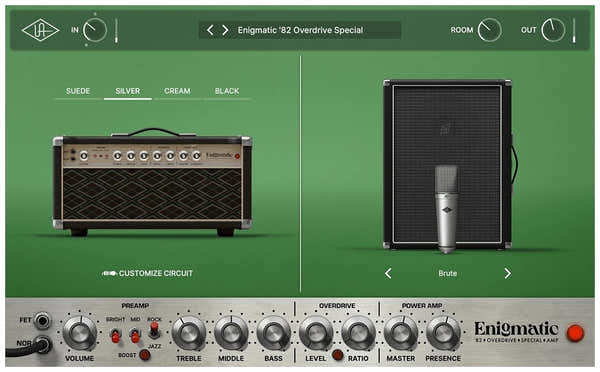Viewport: 600px width, 372px height.
Task: Open the Enigmatic '82 Overdrive Special preset name
Action: click(300, 30)
